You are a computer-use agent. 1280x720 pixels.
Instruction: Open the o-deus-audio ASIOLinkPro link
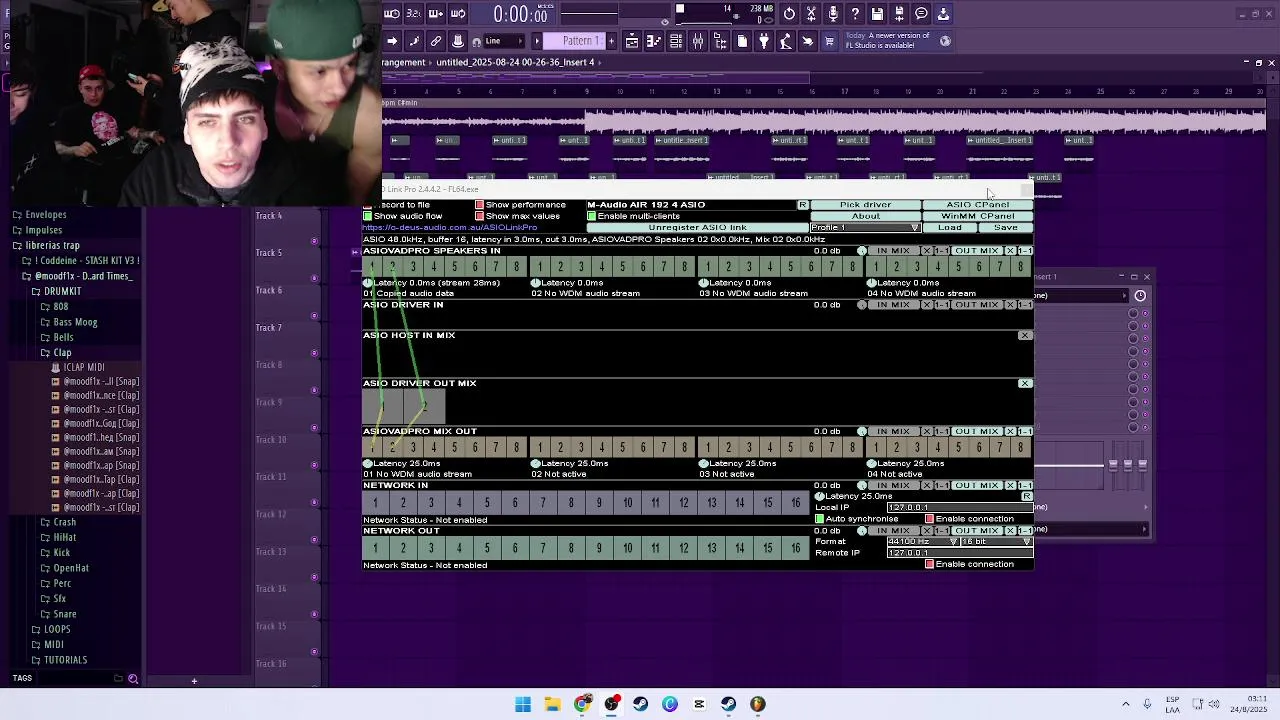pos(450,228)
